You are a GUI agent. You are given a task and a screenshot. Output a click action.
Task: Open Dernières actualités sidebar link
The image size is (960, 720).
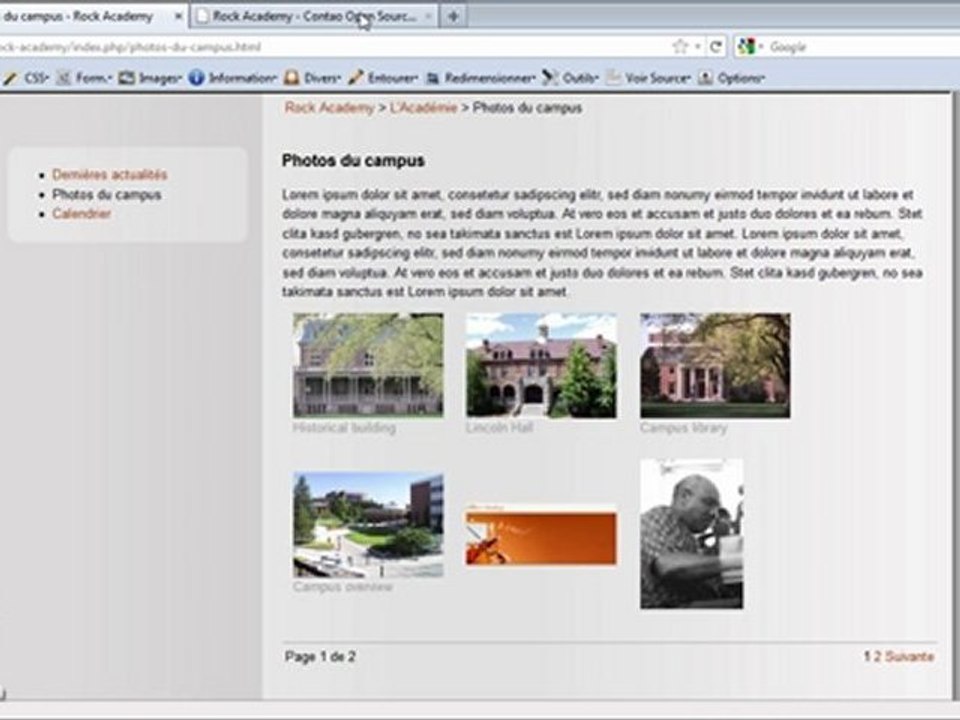[x=110, y=174]
